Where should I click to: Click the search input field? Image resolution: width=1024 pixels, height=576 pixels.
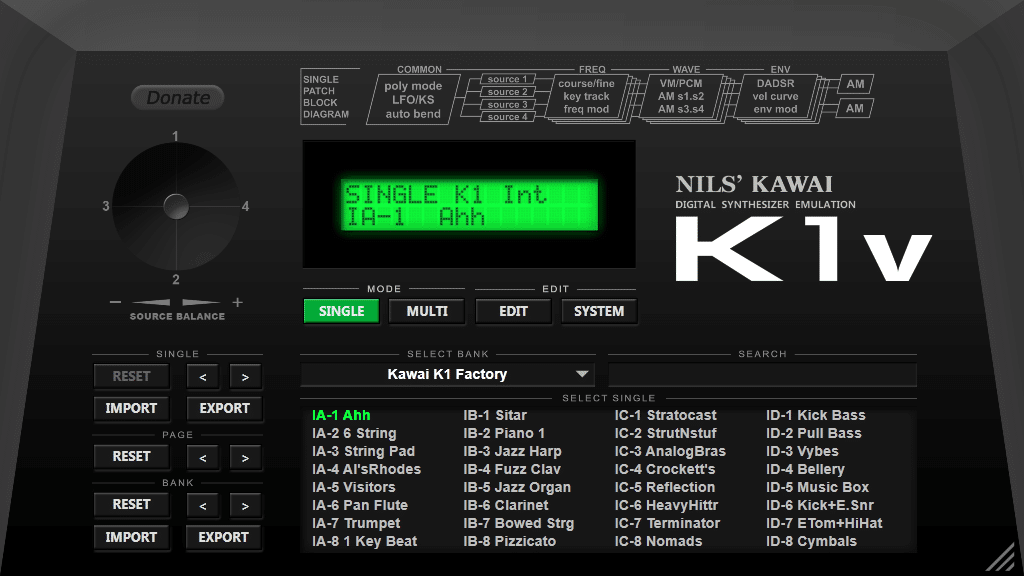click(762, 375)
